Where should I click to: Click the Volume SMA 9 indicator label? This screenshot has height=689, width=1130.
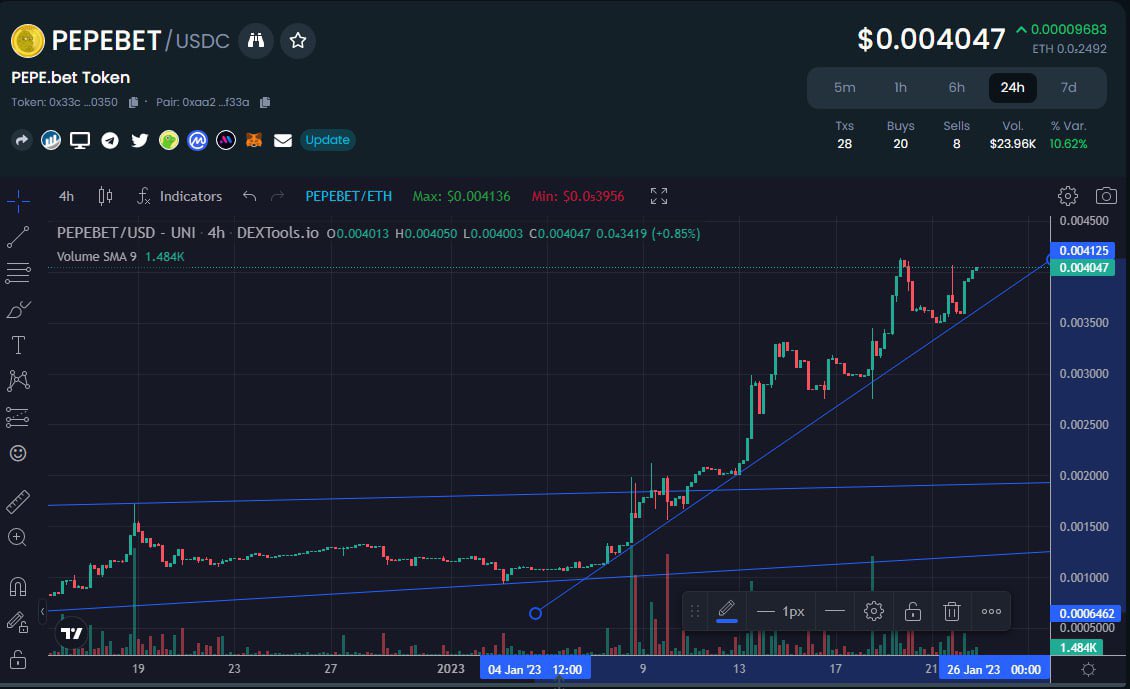97,257
